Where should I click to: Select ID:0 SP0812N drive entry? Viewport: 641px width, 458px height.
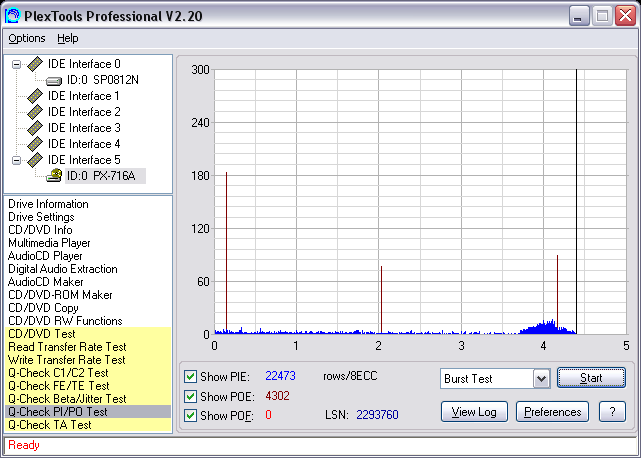[103, 80]
